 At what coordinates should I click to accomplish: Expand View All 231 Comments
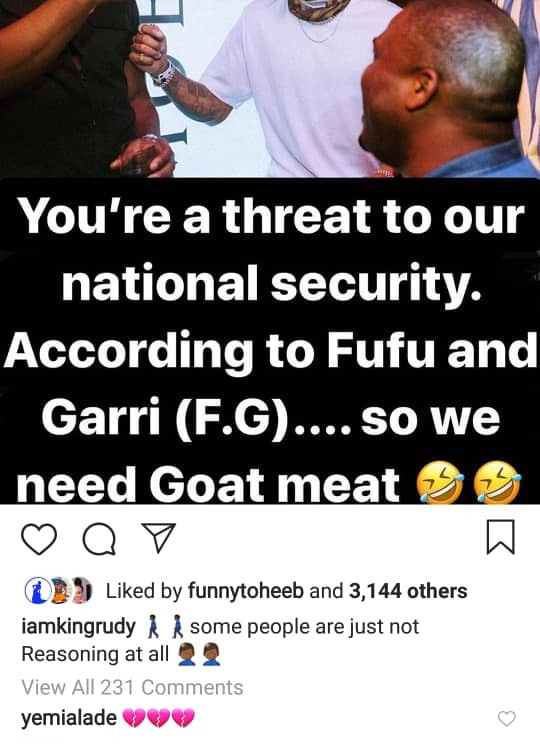[x=132, y=687]
